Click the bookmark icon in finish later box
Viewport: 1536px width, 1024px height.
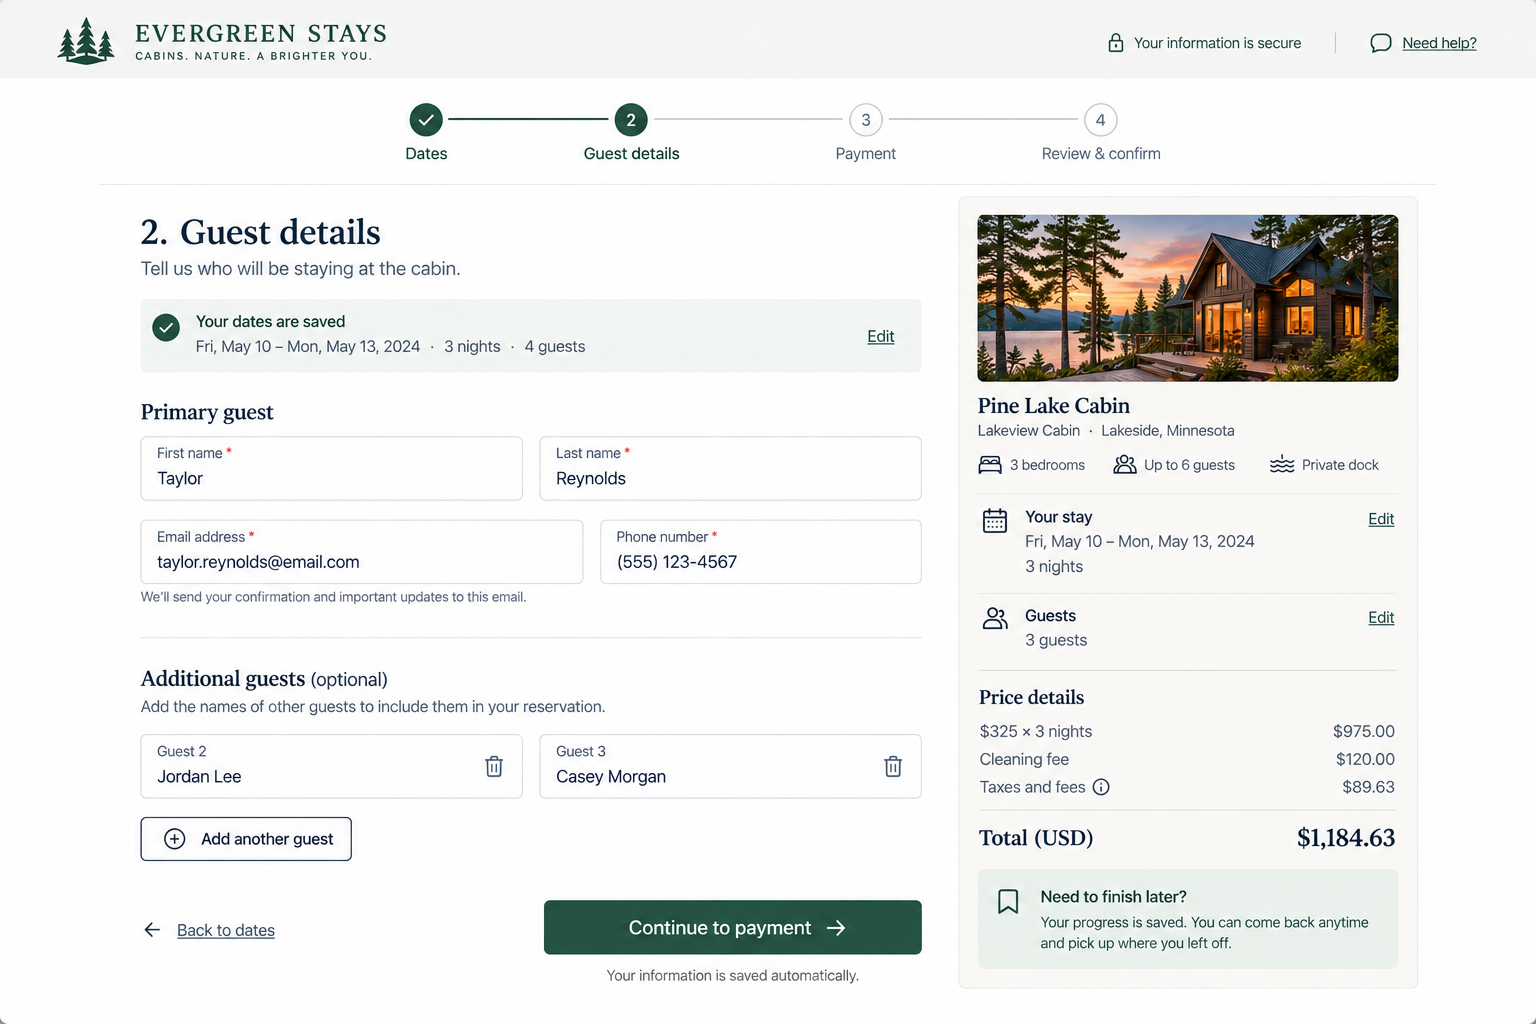(1008, 901)
